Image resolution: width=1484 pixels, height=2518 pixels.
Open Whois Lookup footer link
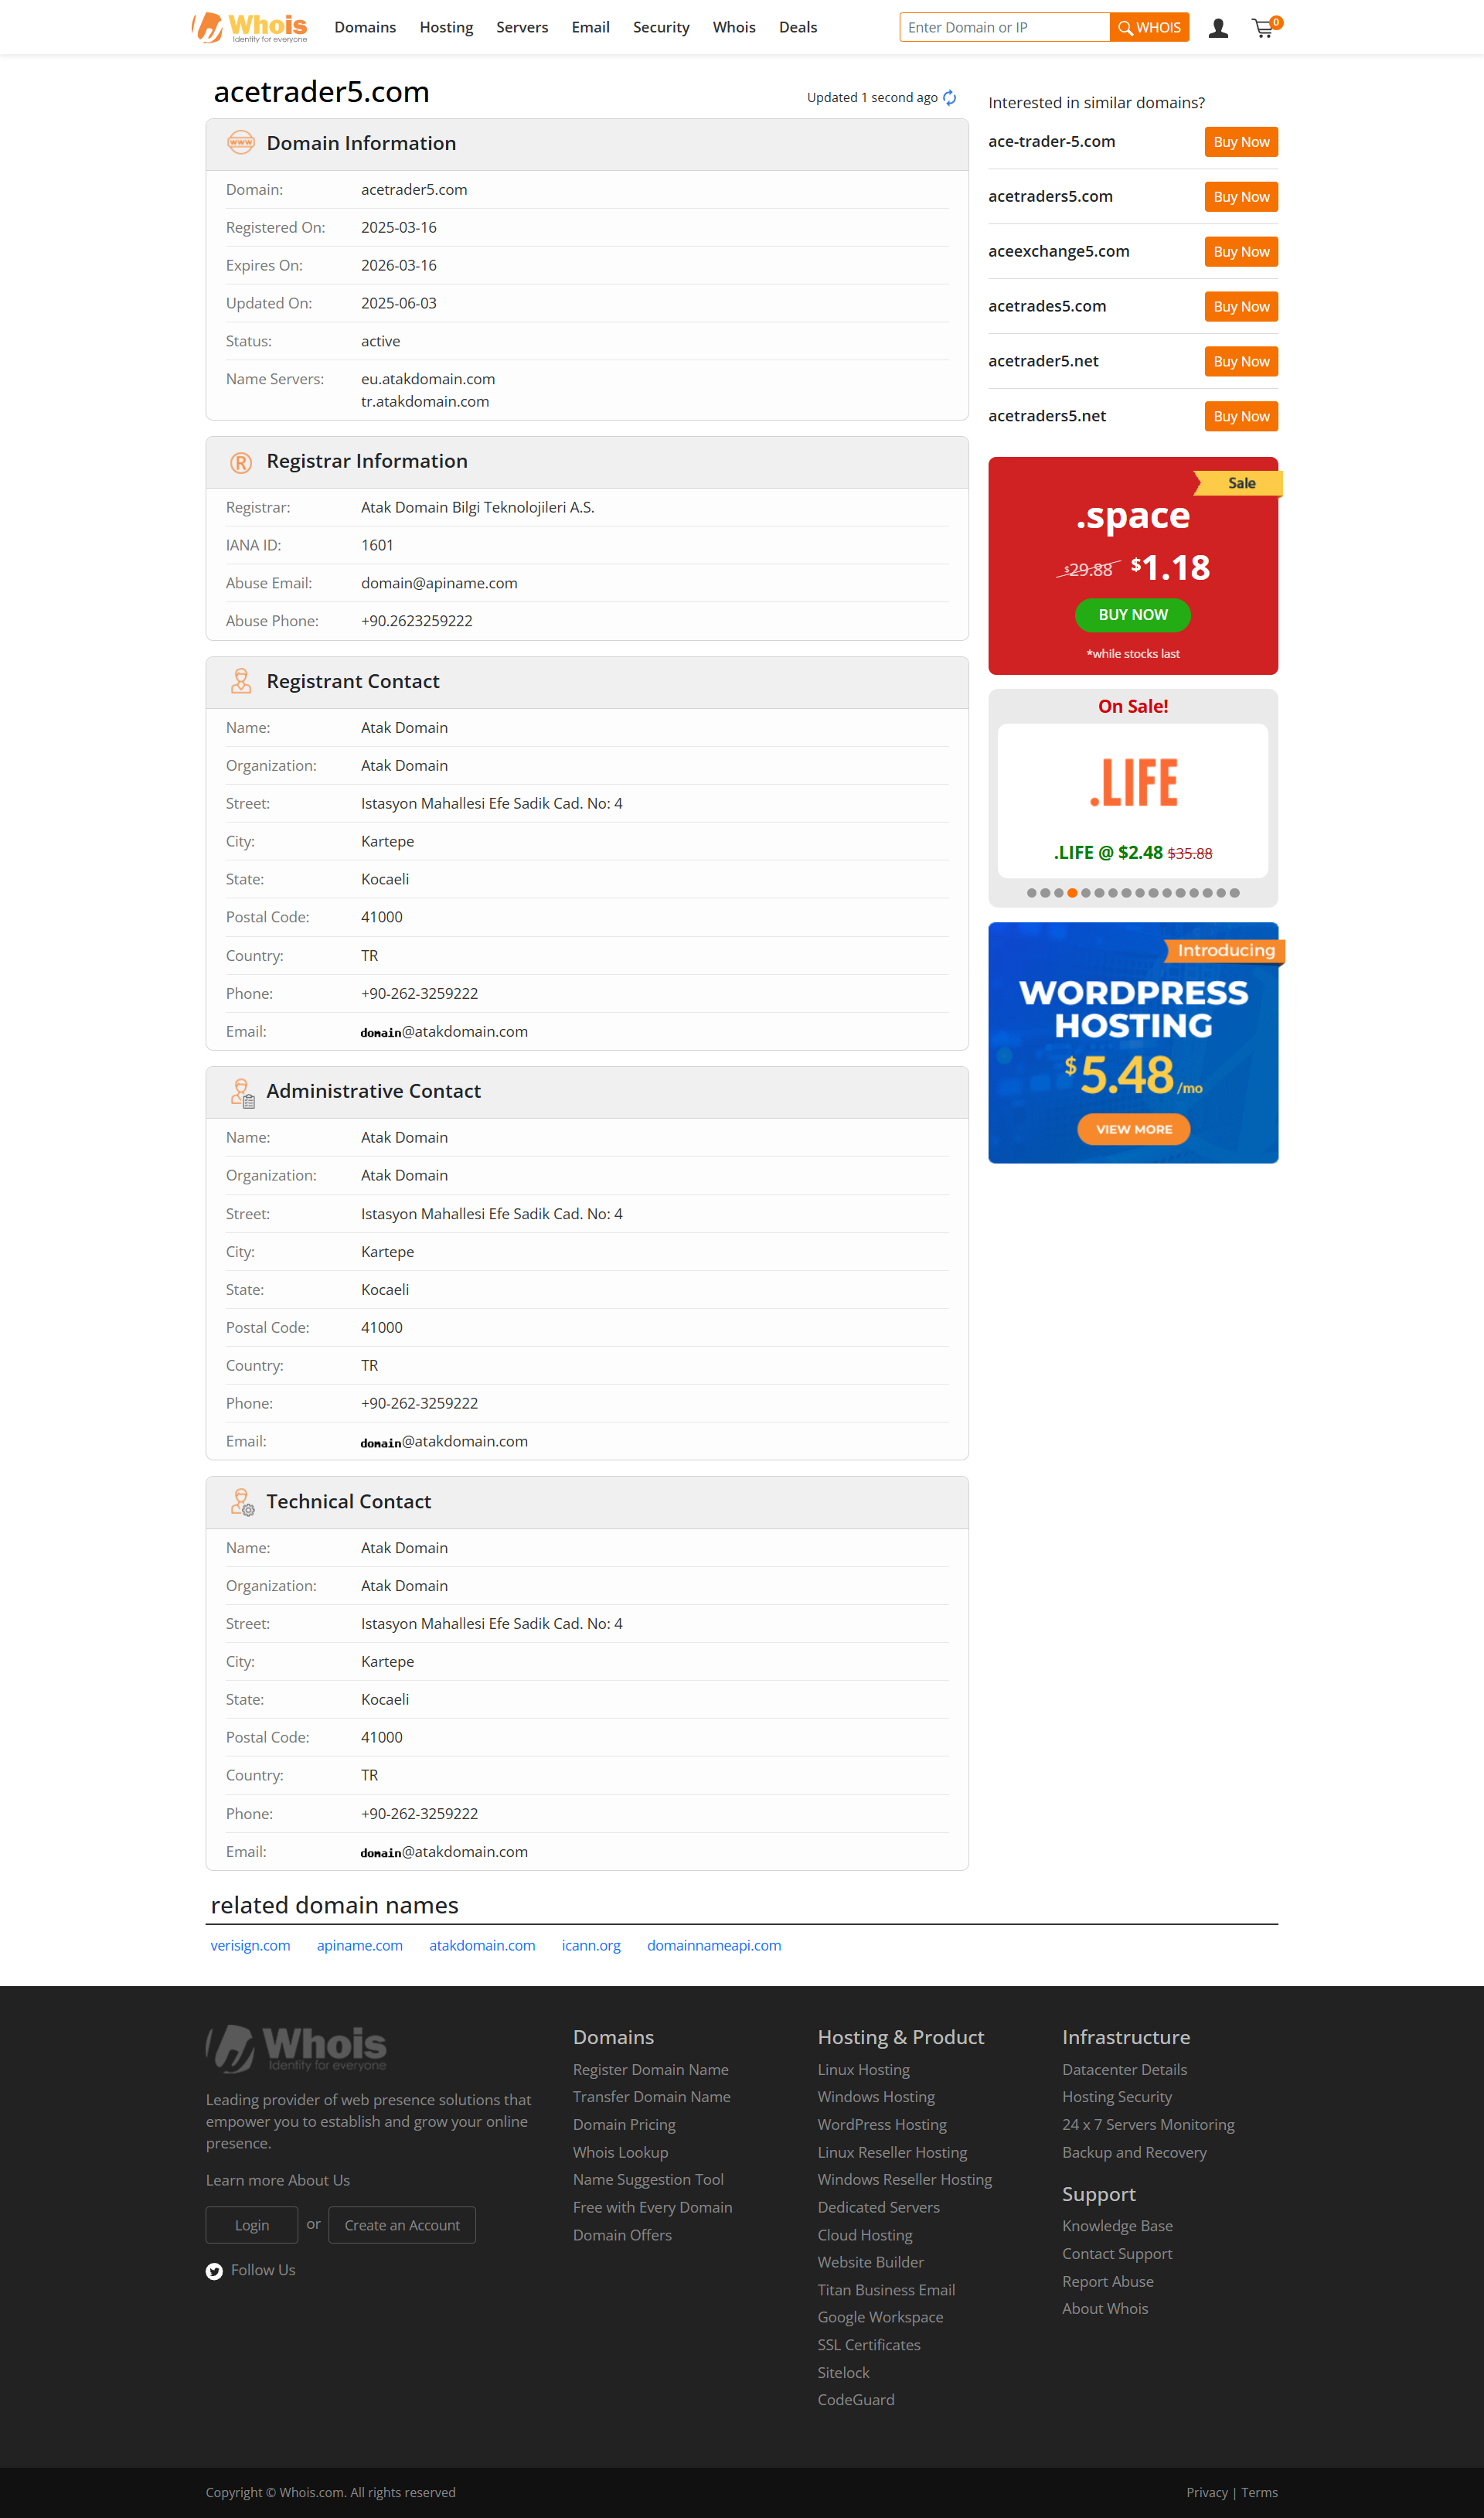(x=620, y=2152)
